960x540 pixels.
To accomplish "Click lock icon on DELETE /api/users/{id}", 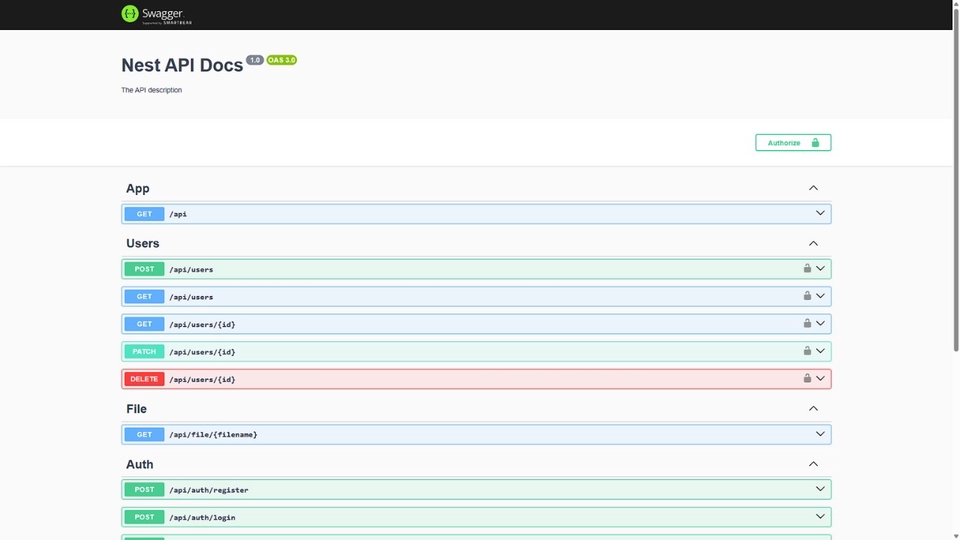I will point(807,379).
